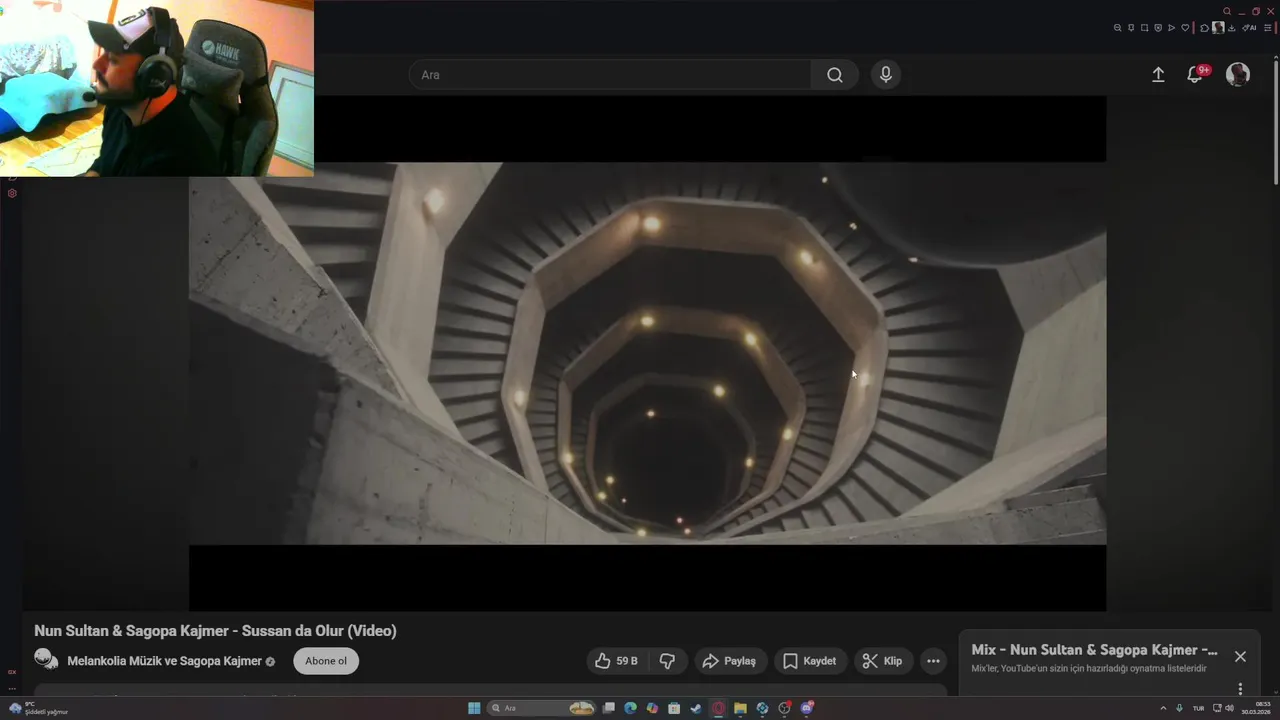Launch Microsoft Edge from the taskbar
The height and width of the screenshot is (720, 1280).
pos(630,708)
